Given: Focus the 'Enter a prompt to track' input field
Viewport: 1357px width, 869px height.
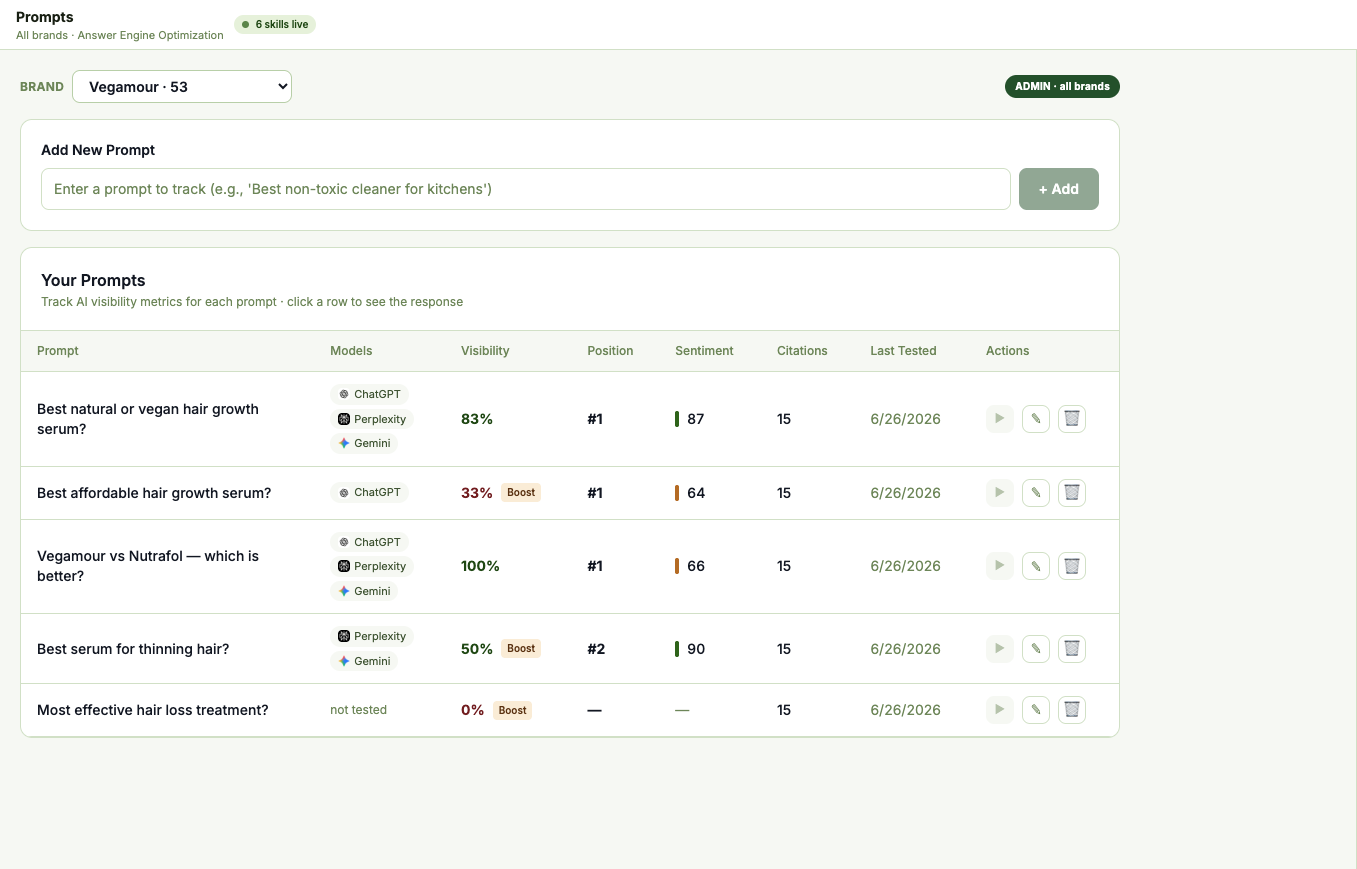Looking at the screenshot, I should [x=526, y=189].
